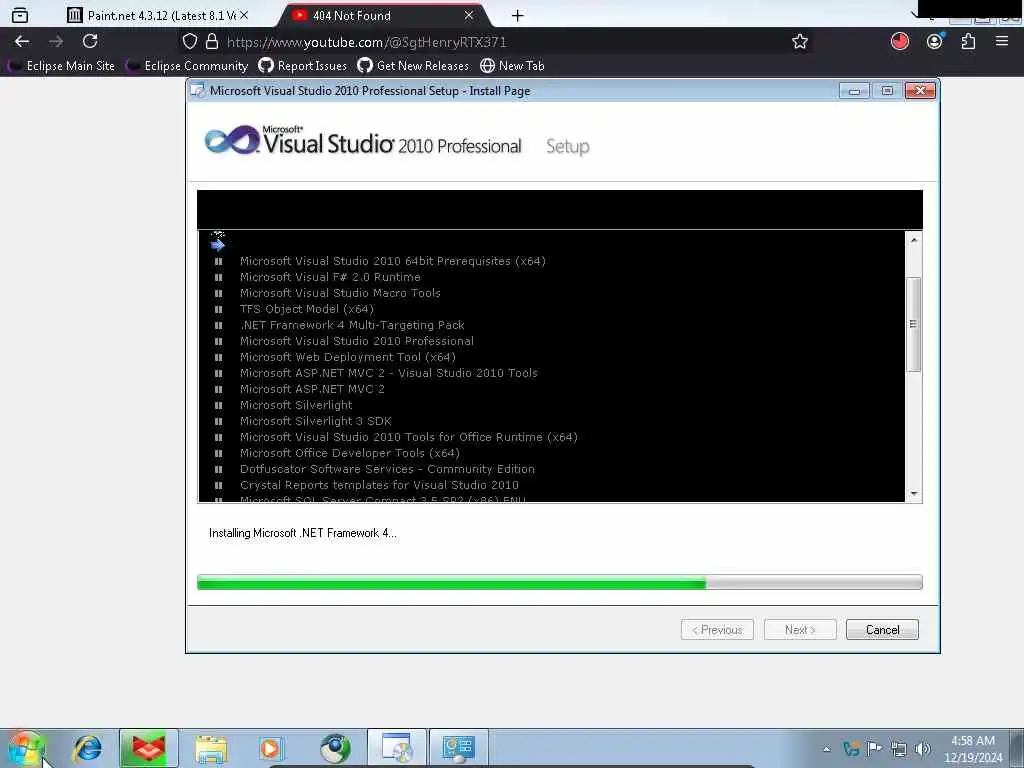1024x768 pixels.
Task: Open the Eclipse Main Site bookmark
Action: point(61,66)
